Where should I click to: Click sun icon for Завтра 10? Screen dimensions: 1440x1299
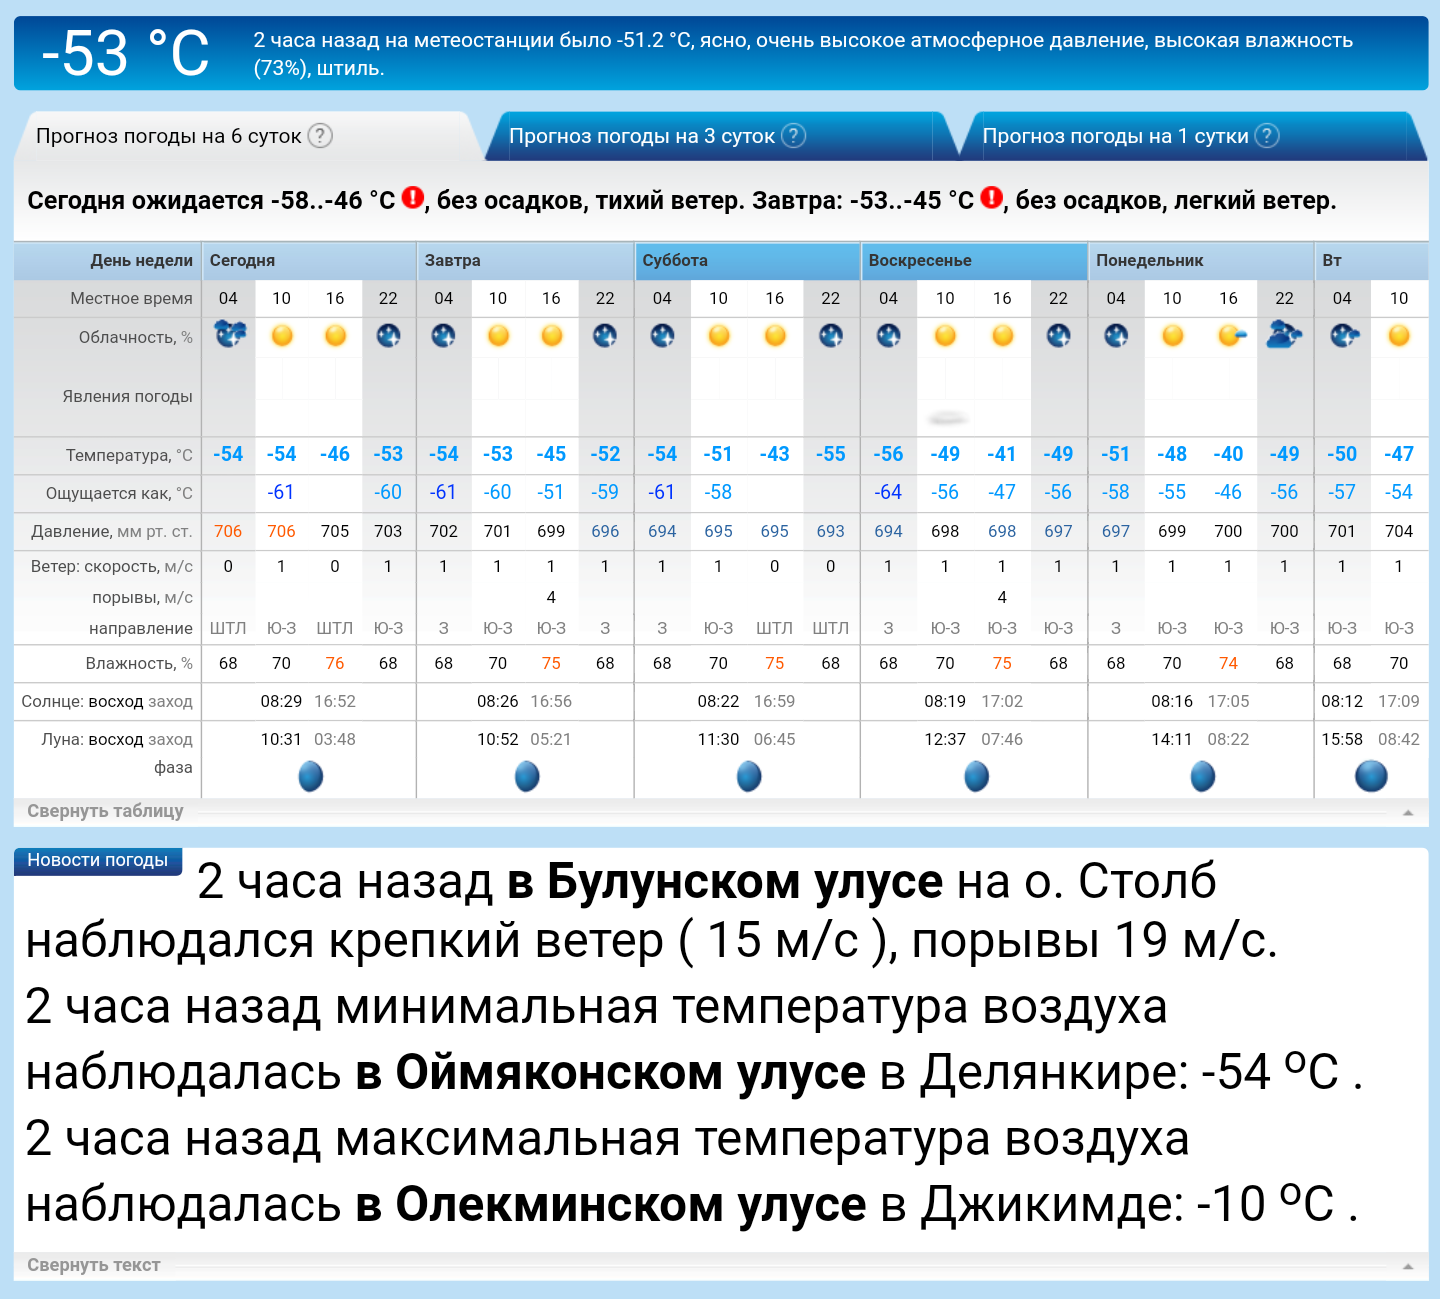(498, 336)
